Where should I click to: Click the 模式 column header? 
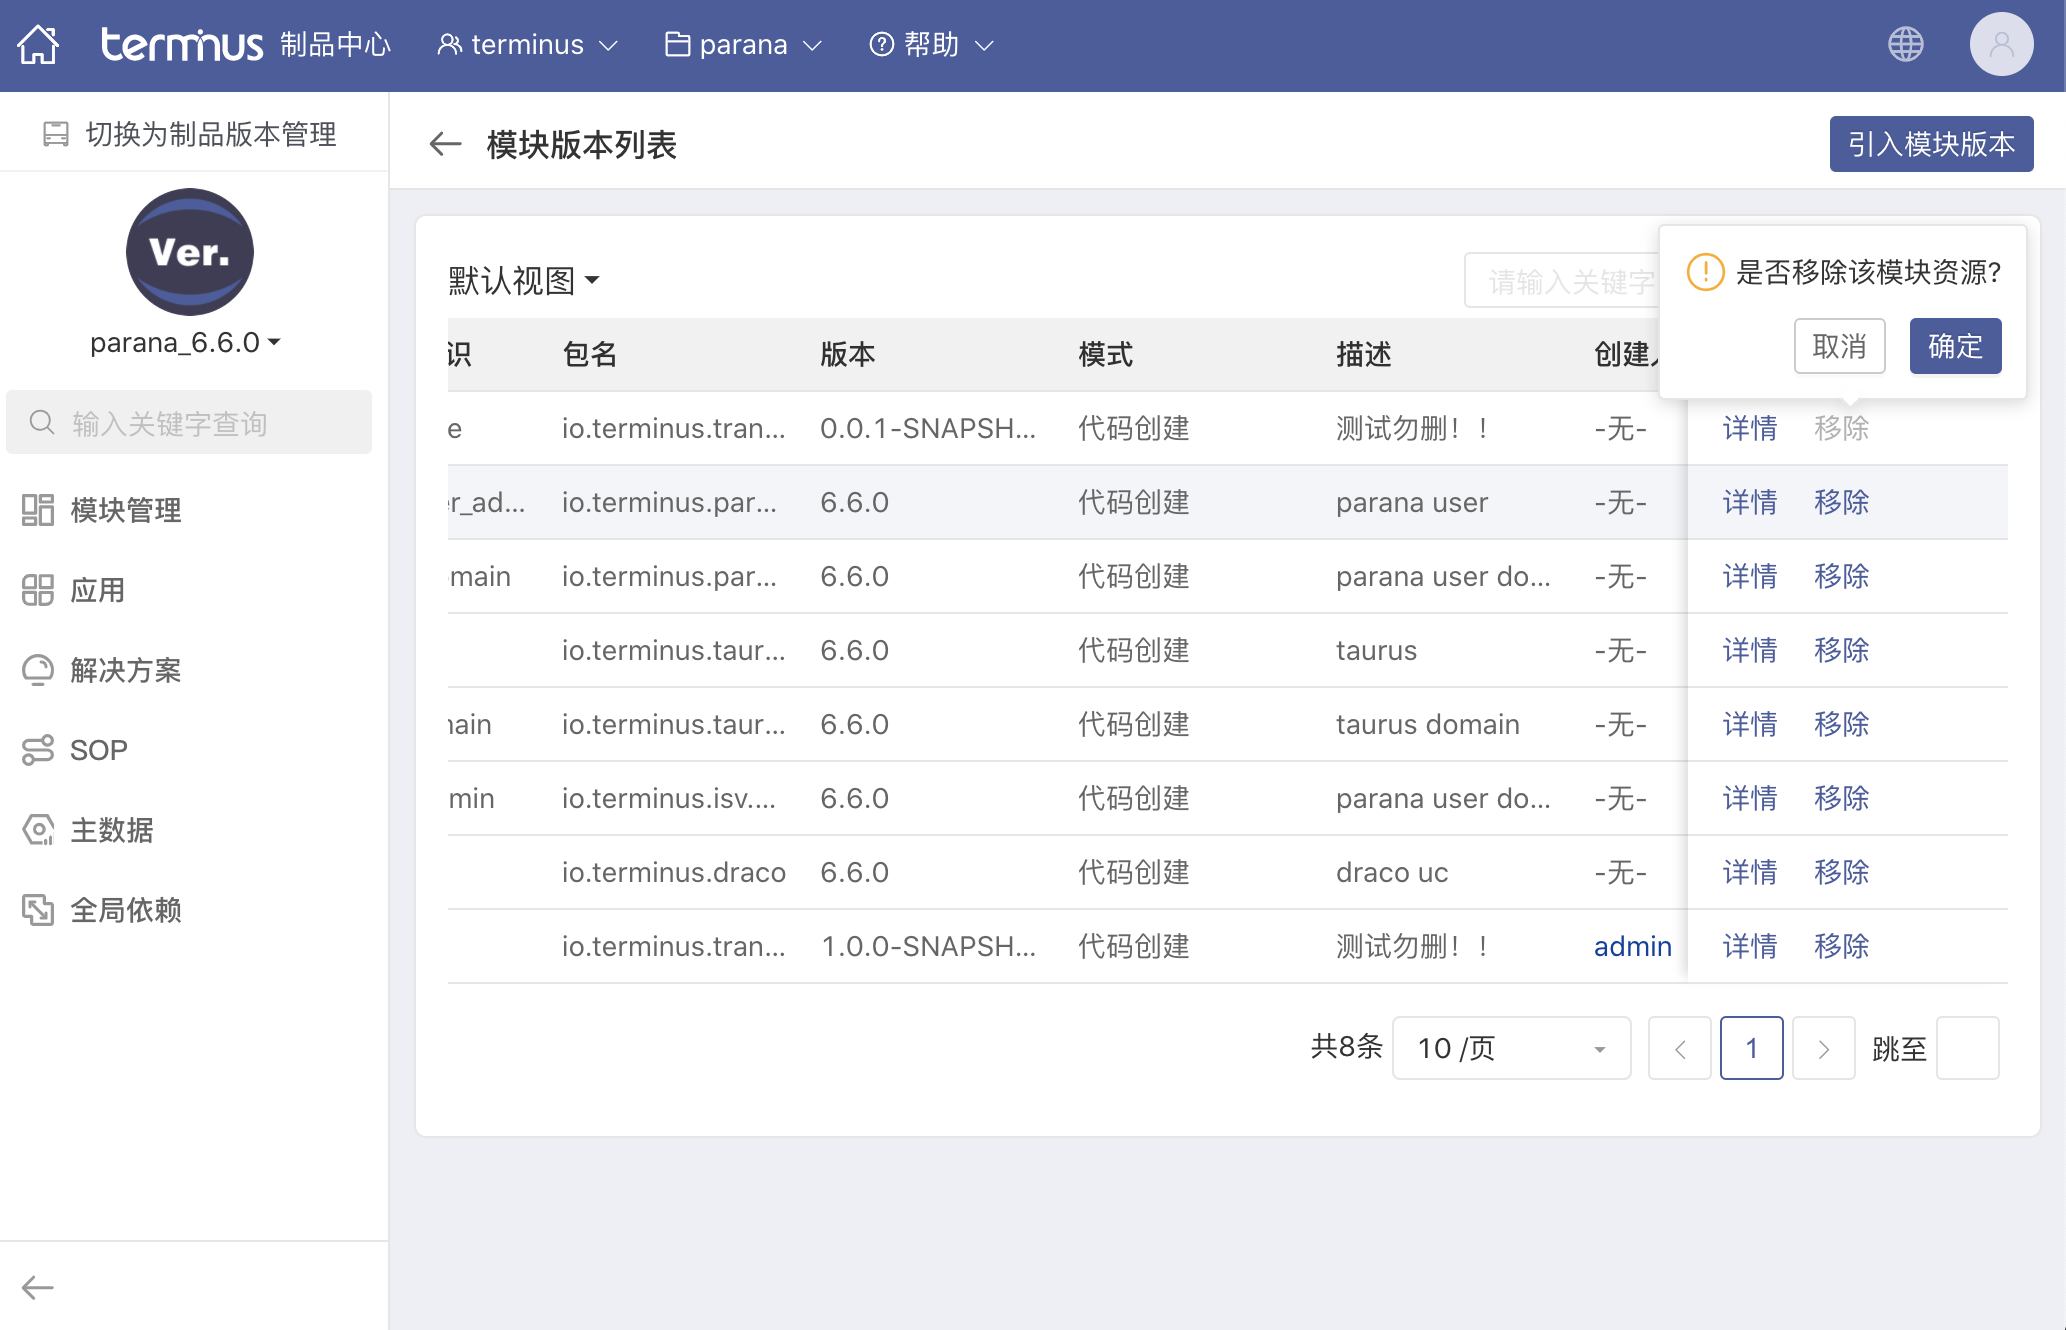tap(1105, 354)
